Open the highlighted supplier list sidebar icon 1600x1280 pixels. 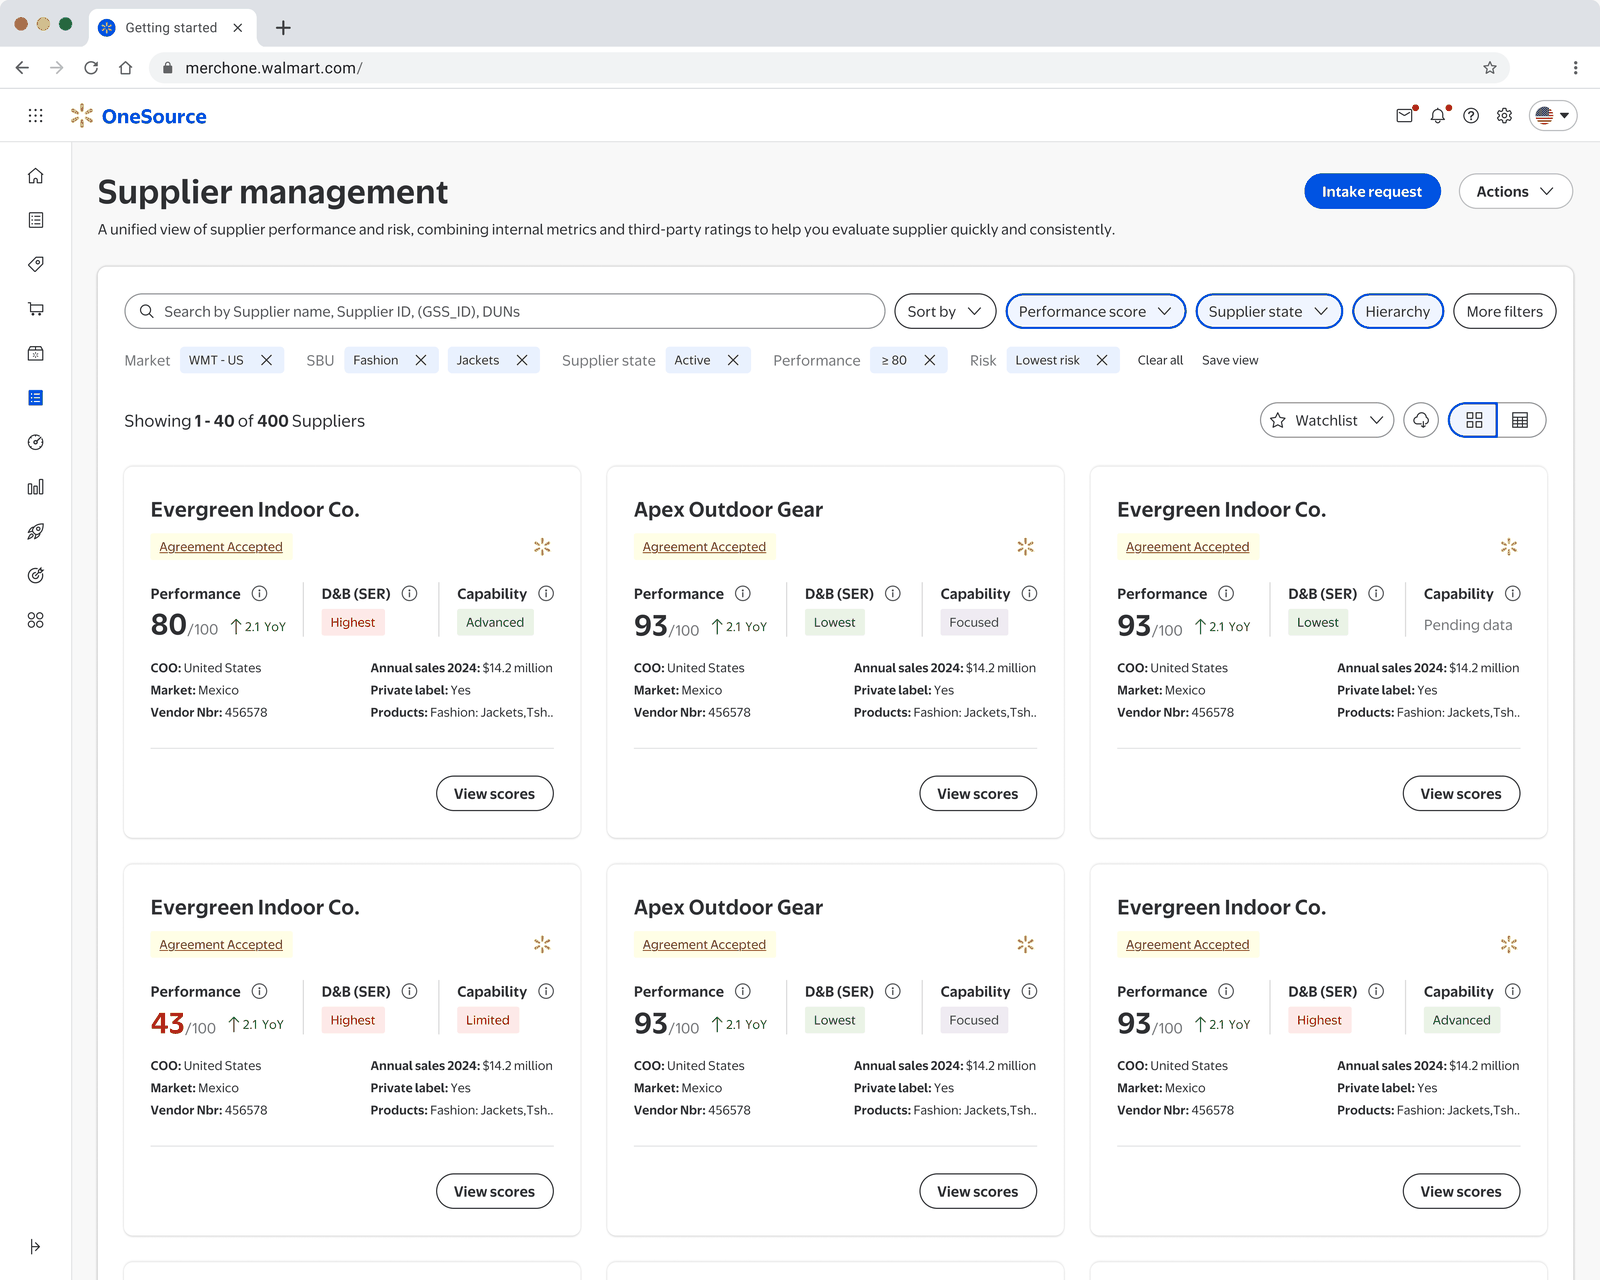tap(36, 398)
